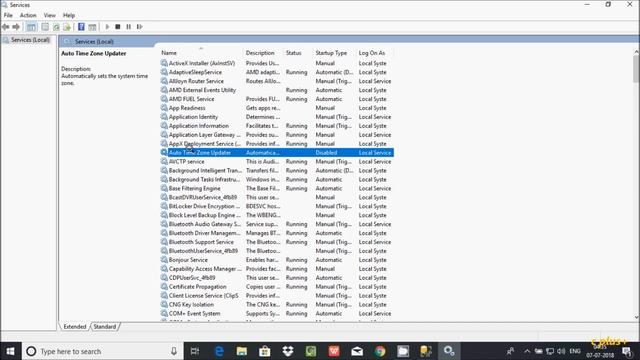The image size is (640, 360).
Task: Open the volume control in system tray
Action: [562, 351]
